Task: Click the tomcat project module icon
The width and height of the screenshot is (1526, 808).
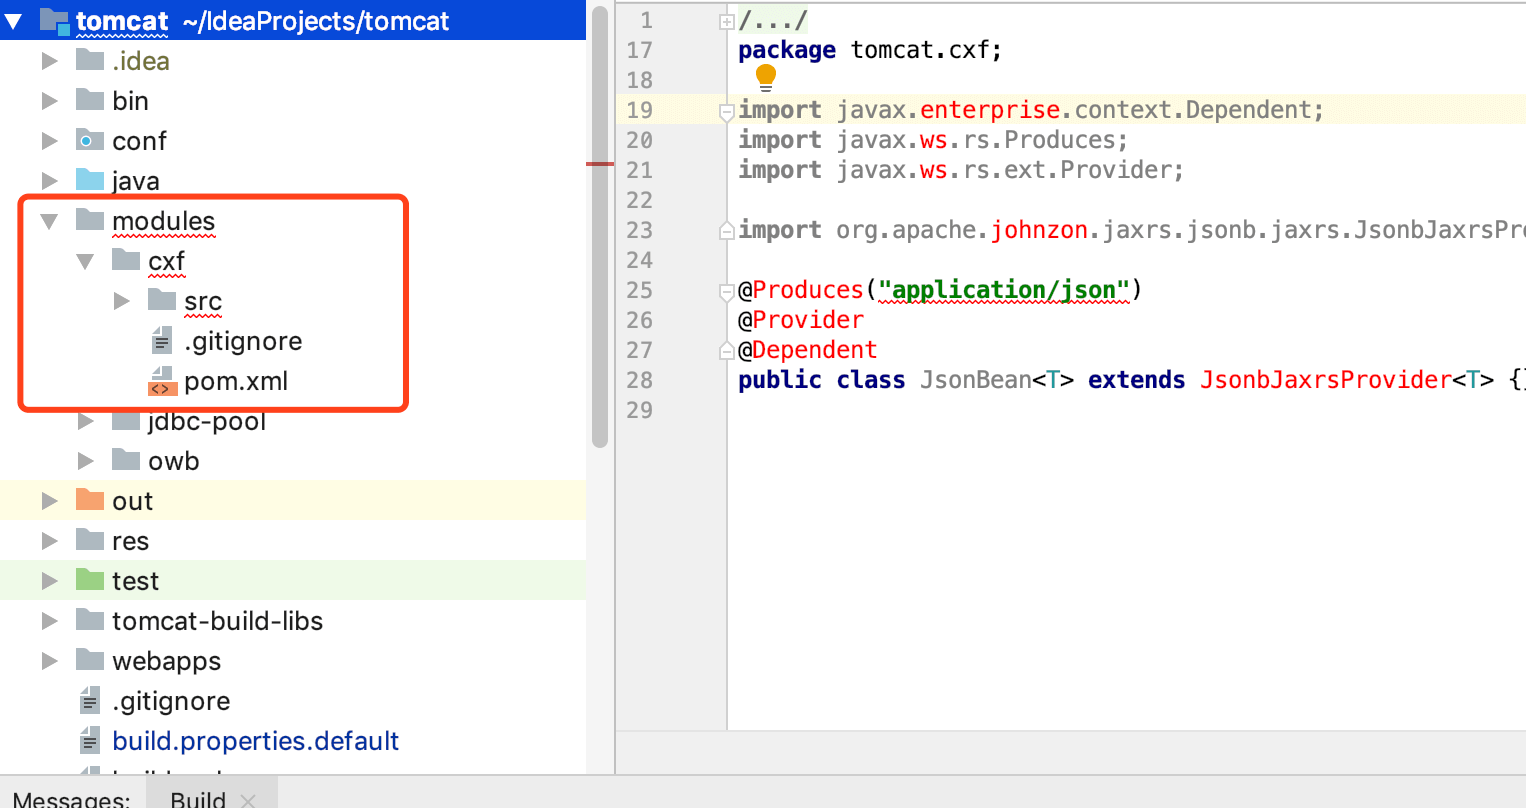Action: 54,20
